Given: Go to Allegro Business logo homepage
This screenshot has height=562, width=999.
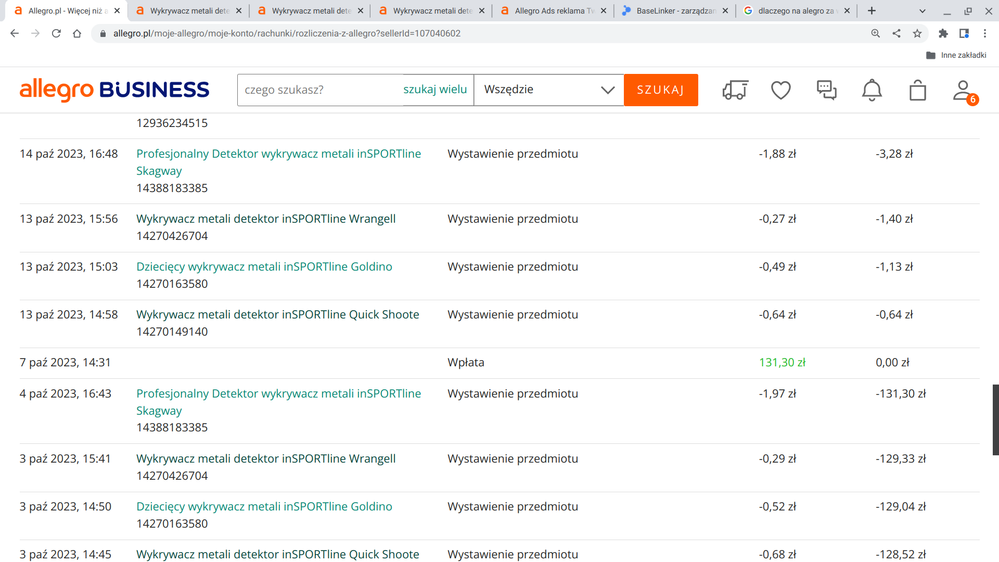Looking at the screenshot, I should pos(114,90).
